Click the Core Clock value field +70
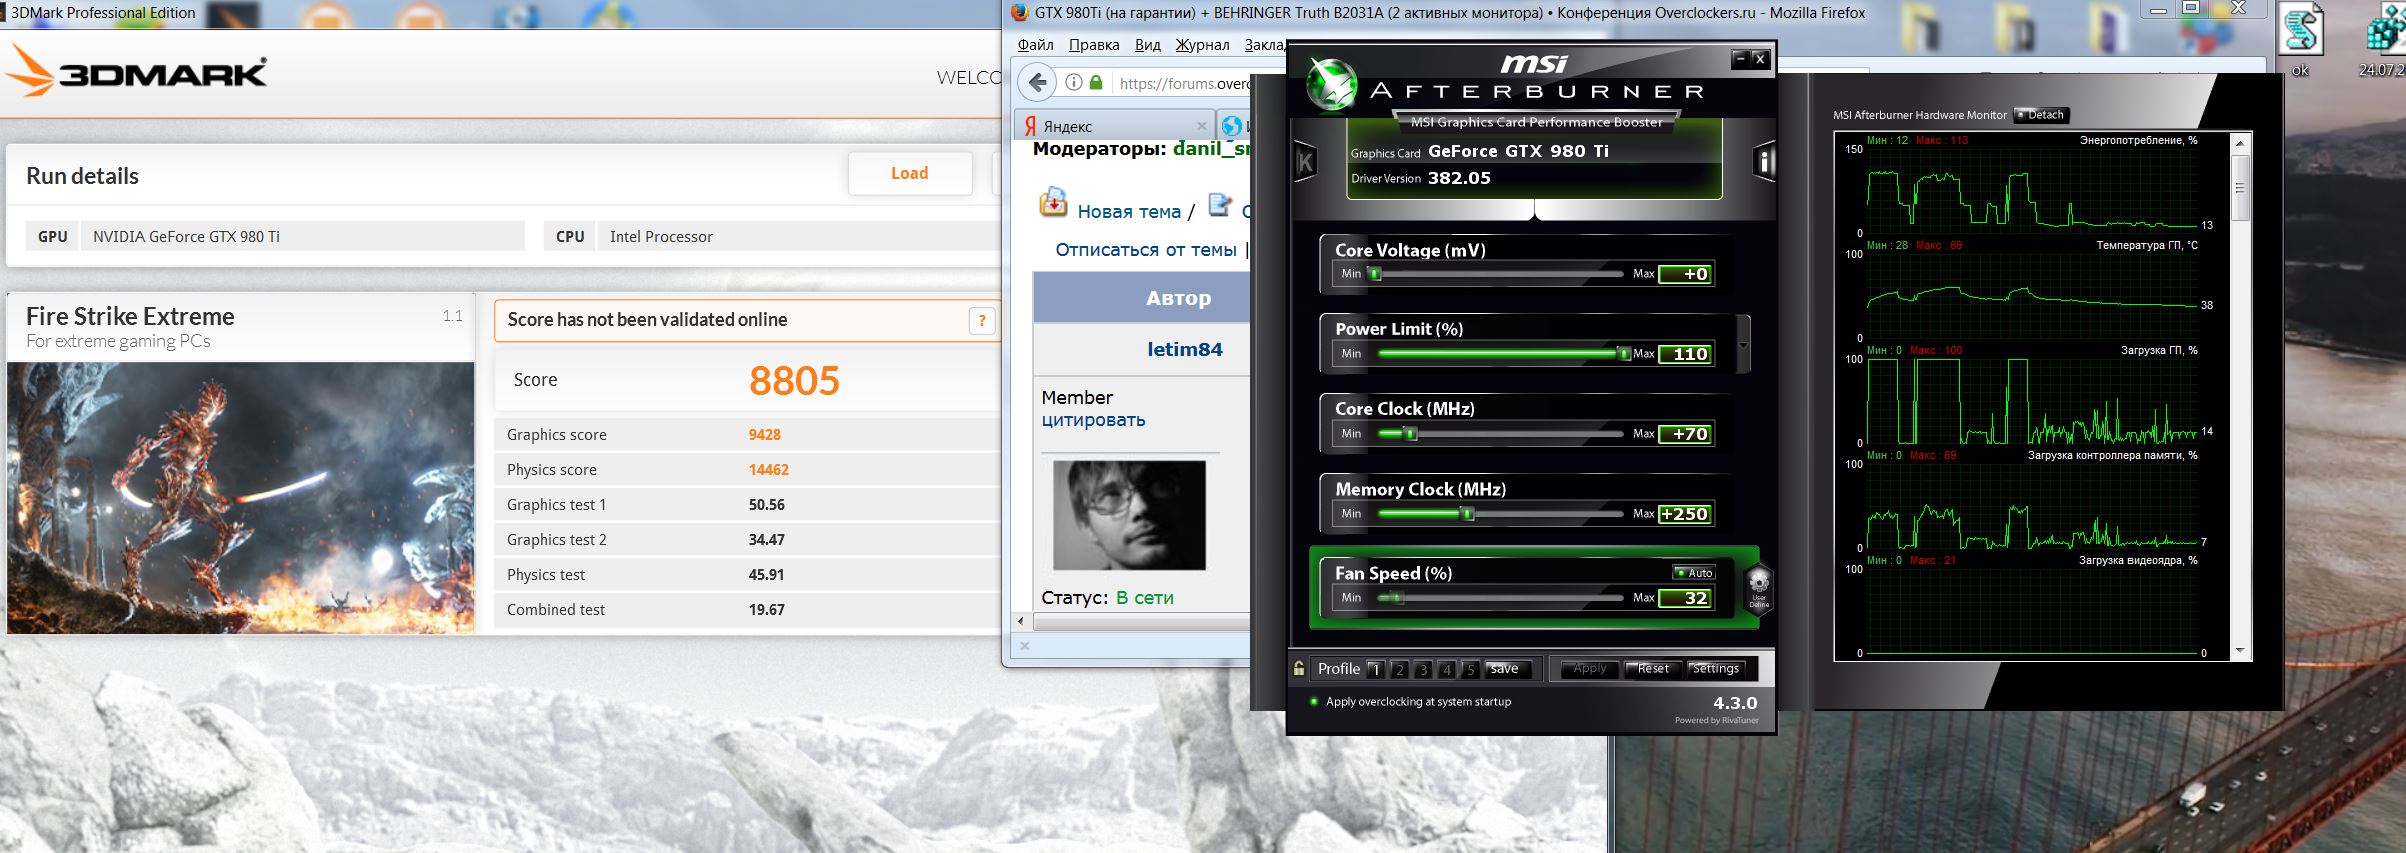The width and height of the screenshot is (2406, 853). [1686, 434]
